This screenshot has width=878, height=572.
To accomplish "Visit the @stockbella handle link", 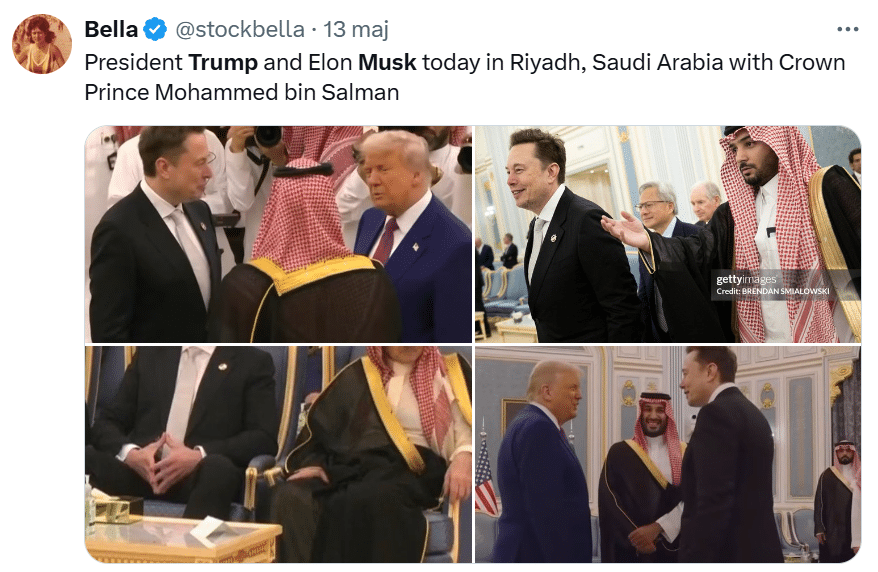I will 240,30.
